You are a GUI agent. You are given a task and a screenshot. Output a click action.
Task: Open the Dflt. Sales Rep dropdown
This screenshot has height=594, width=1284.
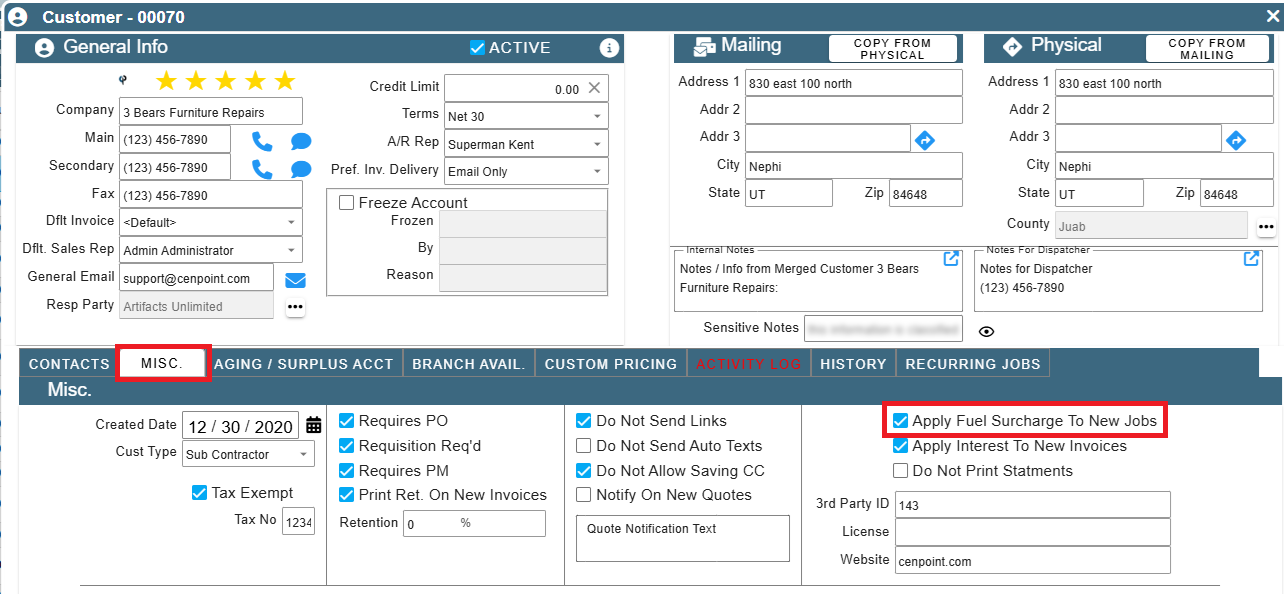pos(211,250)
